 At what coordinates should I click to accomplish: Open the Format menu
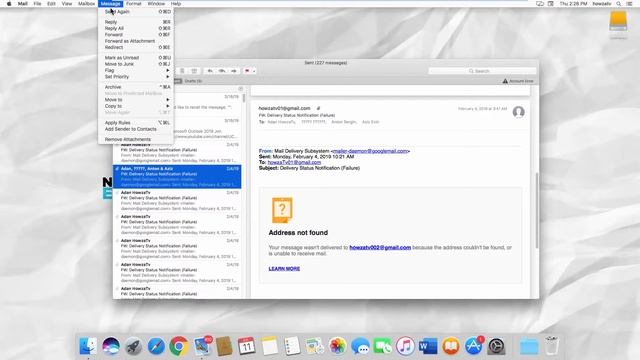(133, 4)
